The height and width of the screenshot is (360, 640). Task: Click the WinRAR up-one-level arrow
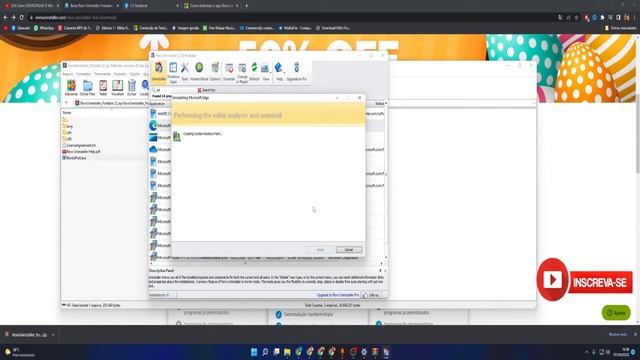tap(67, 103)
